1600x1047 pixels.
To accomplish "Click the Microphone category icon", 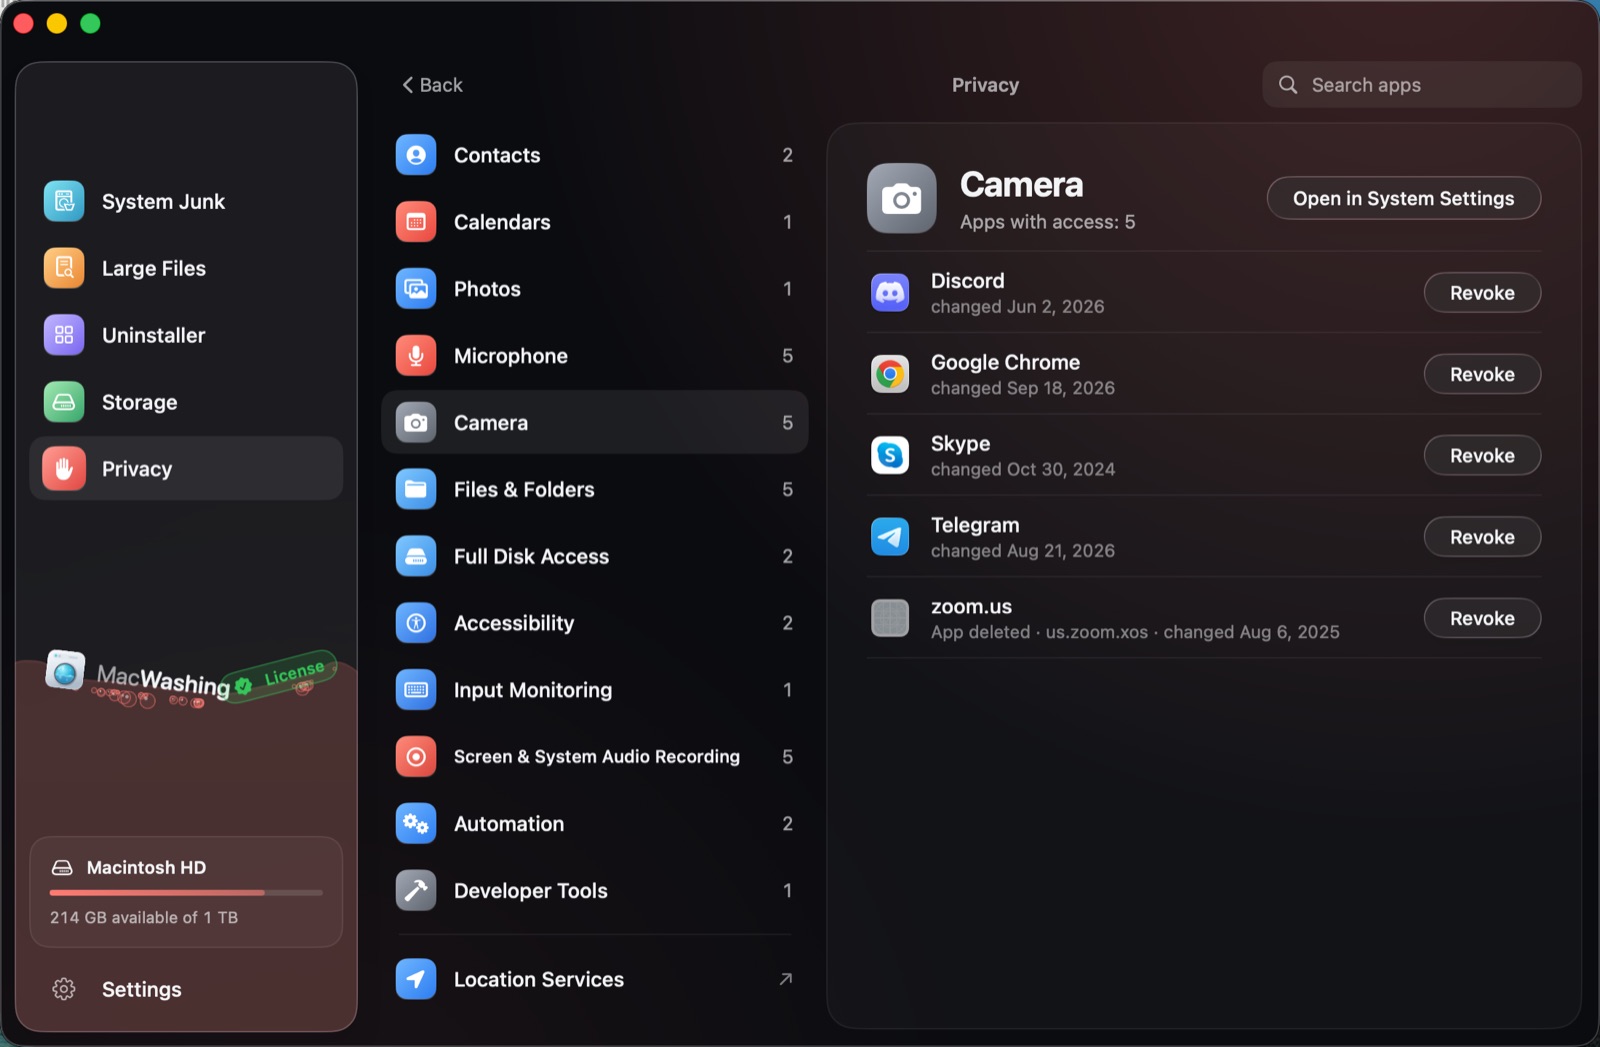I will point(416,356).
